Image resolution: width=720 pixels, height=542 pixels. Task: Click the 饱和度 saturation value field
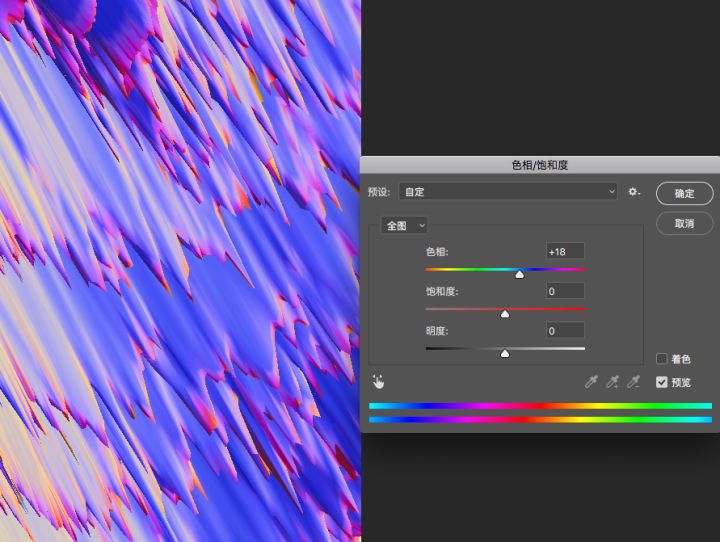[x=565, y=291]
